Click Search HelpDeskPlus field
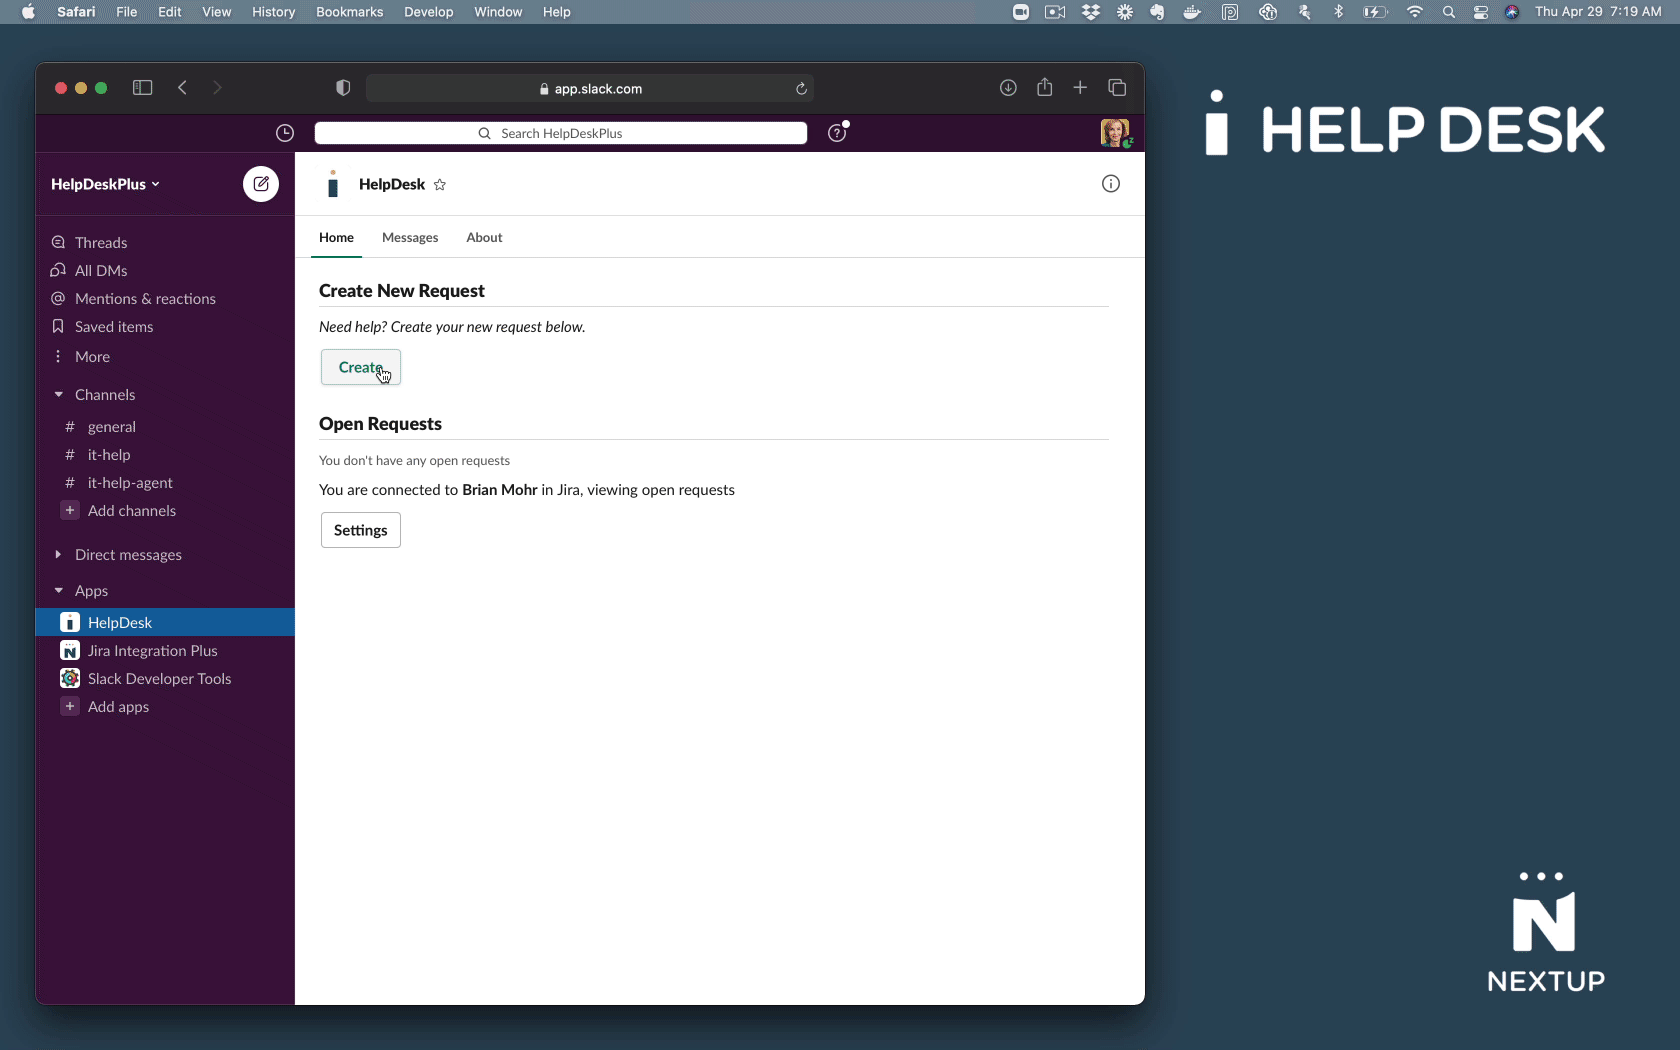1680x1050 pixels. pyautogui.click(x=561, y=133)
